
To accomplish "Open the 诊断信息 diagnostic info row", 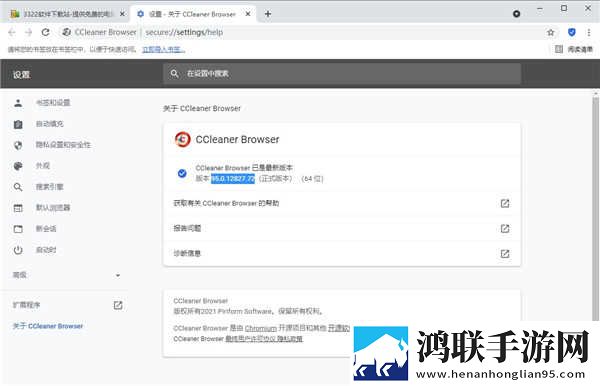I will pyautogui.click(x=342, y=254).
